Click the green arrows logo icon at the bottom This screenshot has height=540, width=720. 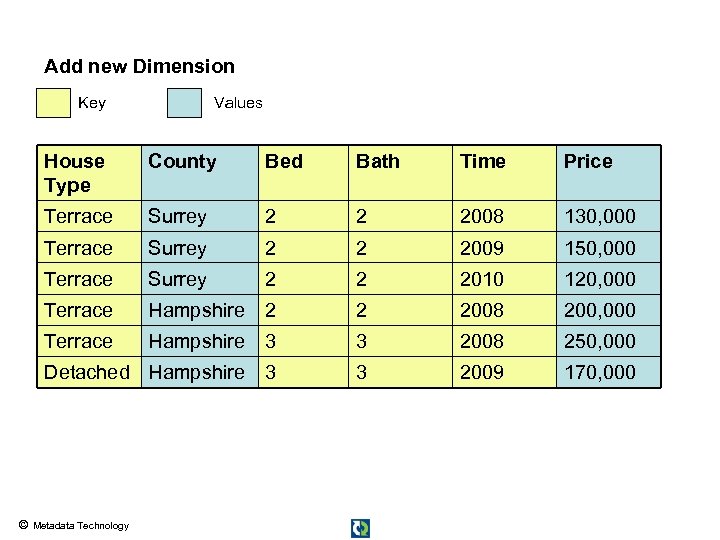[x=360, y=528]
